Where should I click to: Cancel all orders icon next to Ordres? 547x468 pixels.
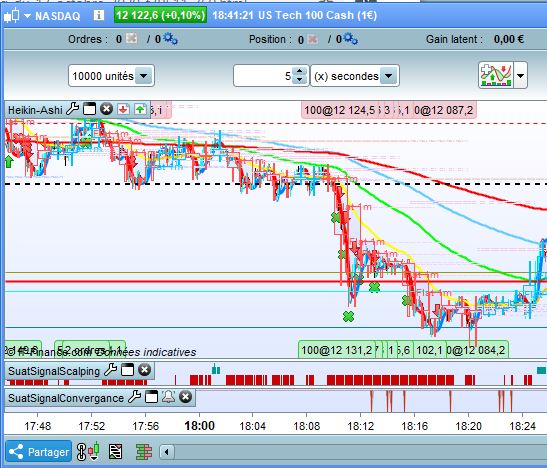132,38
